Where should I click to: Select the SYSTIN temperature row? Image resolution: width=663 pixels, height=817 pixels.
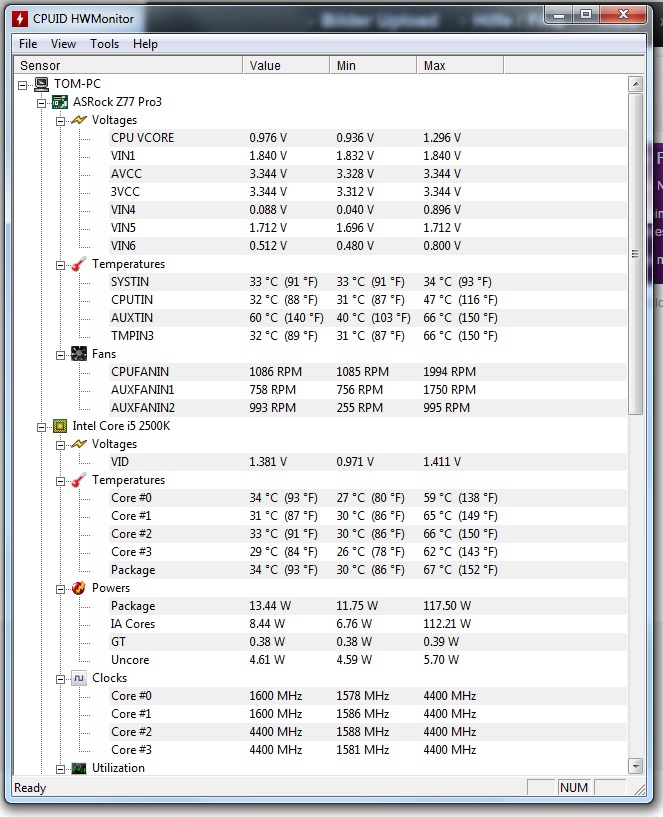(367, 282)
